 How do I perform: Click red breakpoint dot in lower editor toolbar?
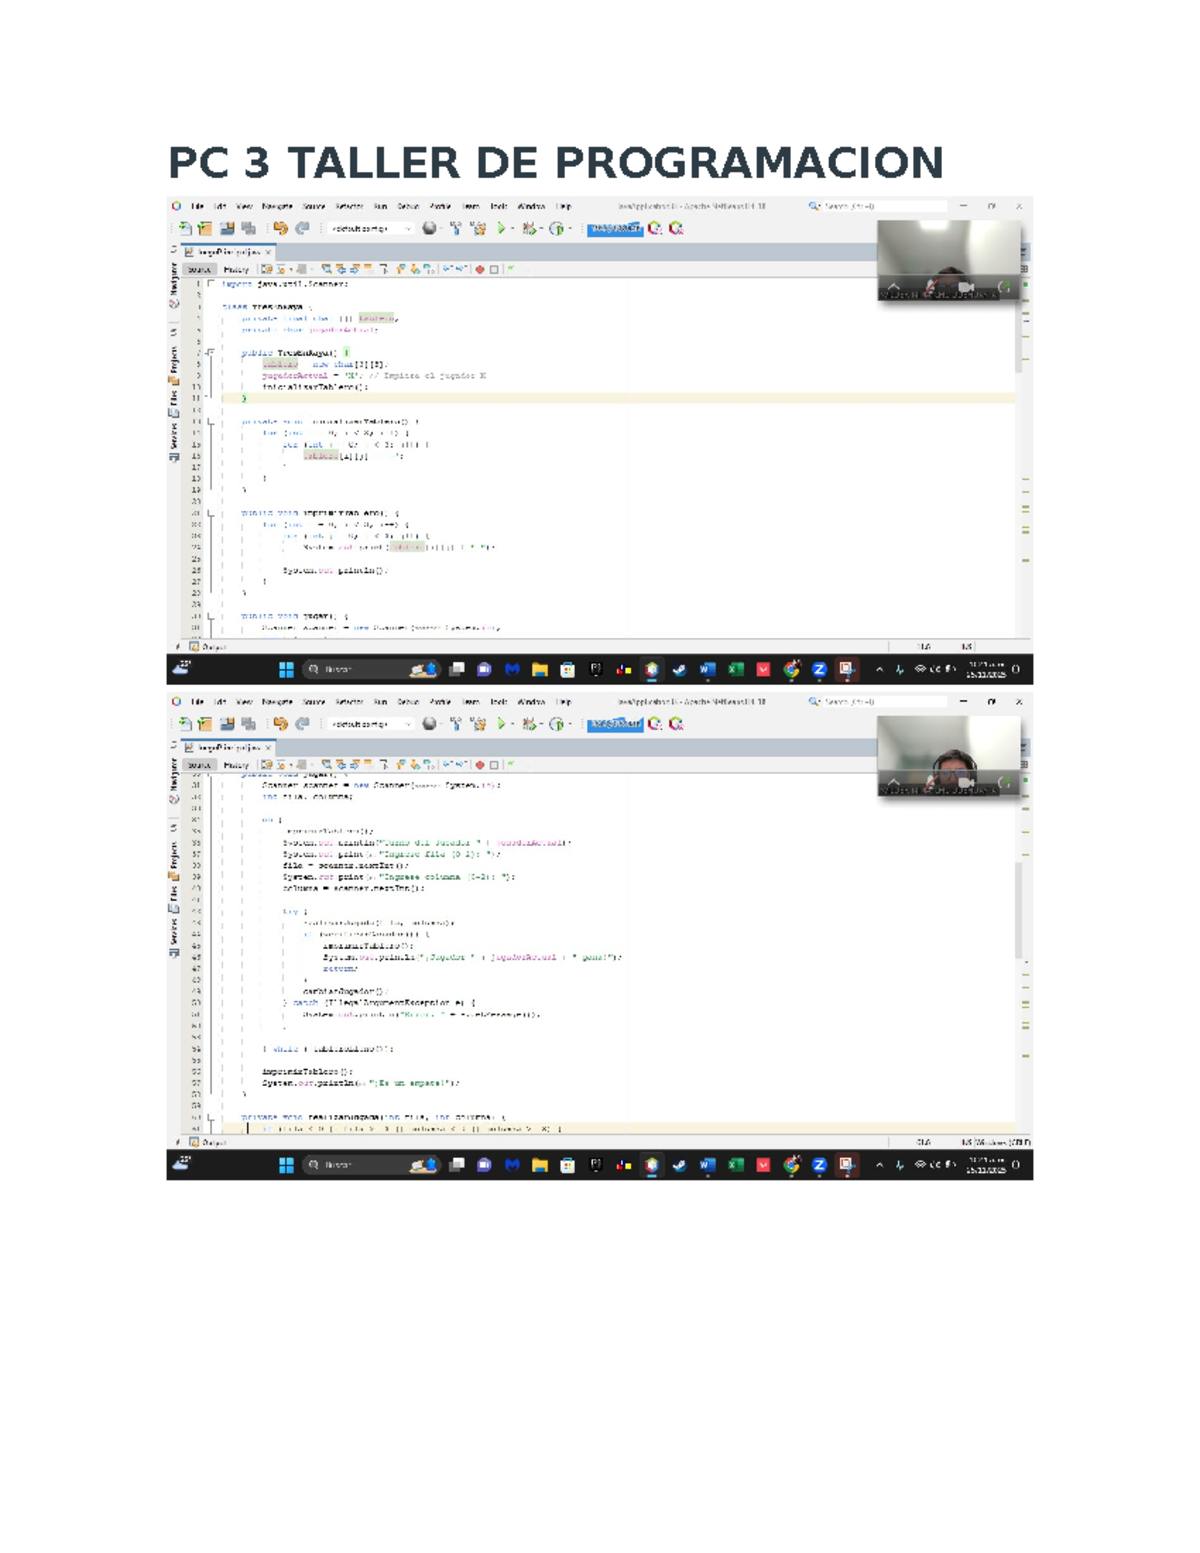tap(480, 764)
